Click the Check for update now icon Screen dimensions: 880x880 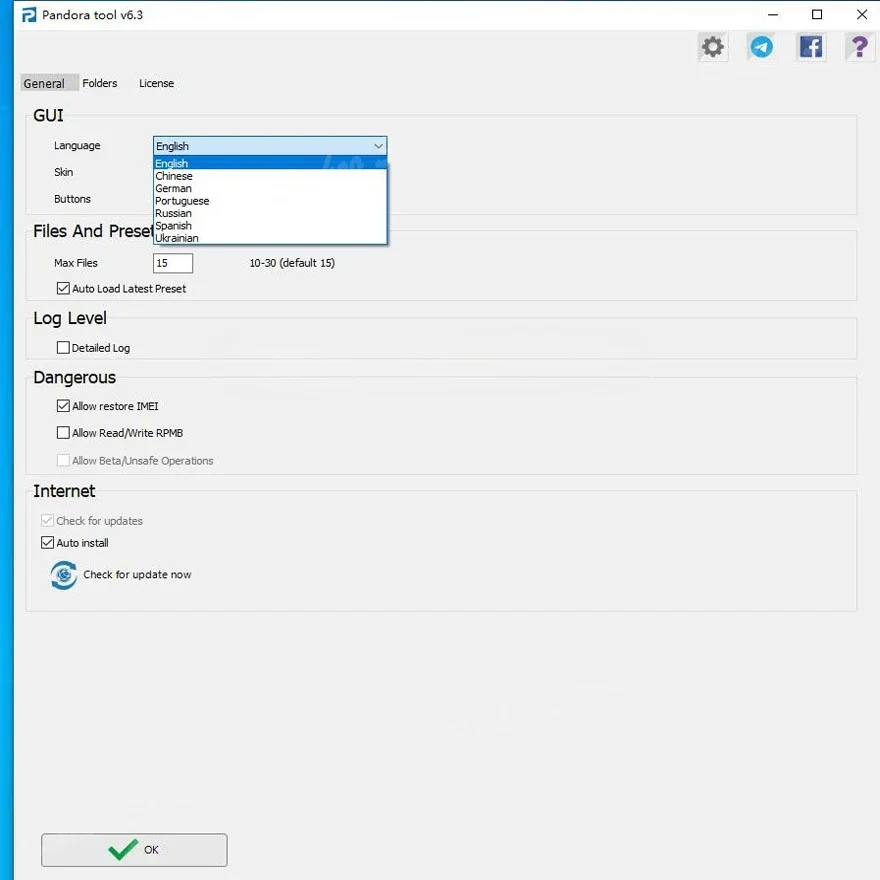[x=64, y=575]
